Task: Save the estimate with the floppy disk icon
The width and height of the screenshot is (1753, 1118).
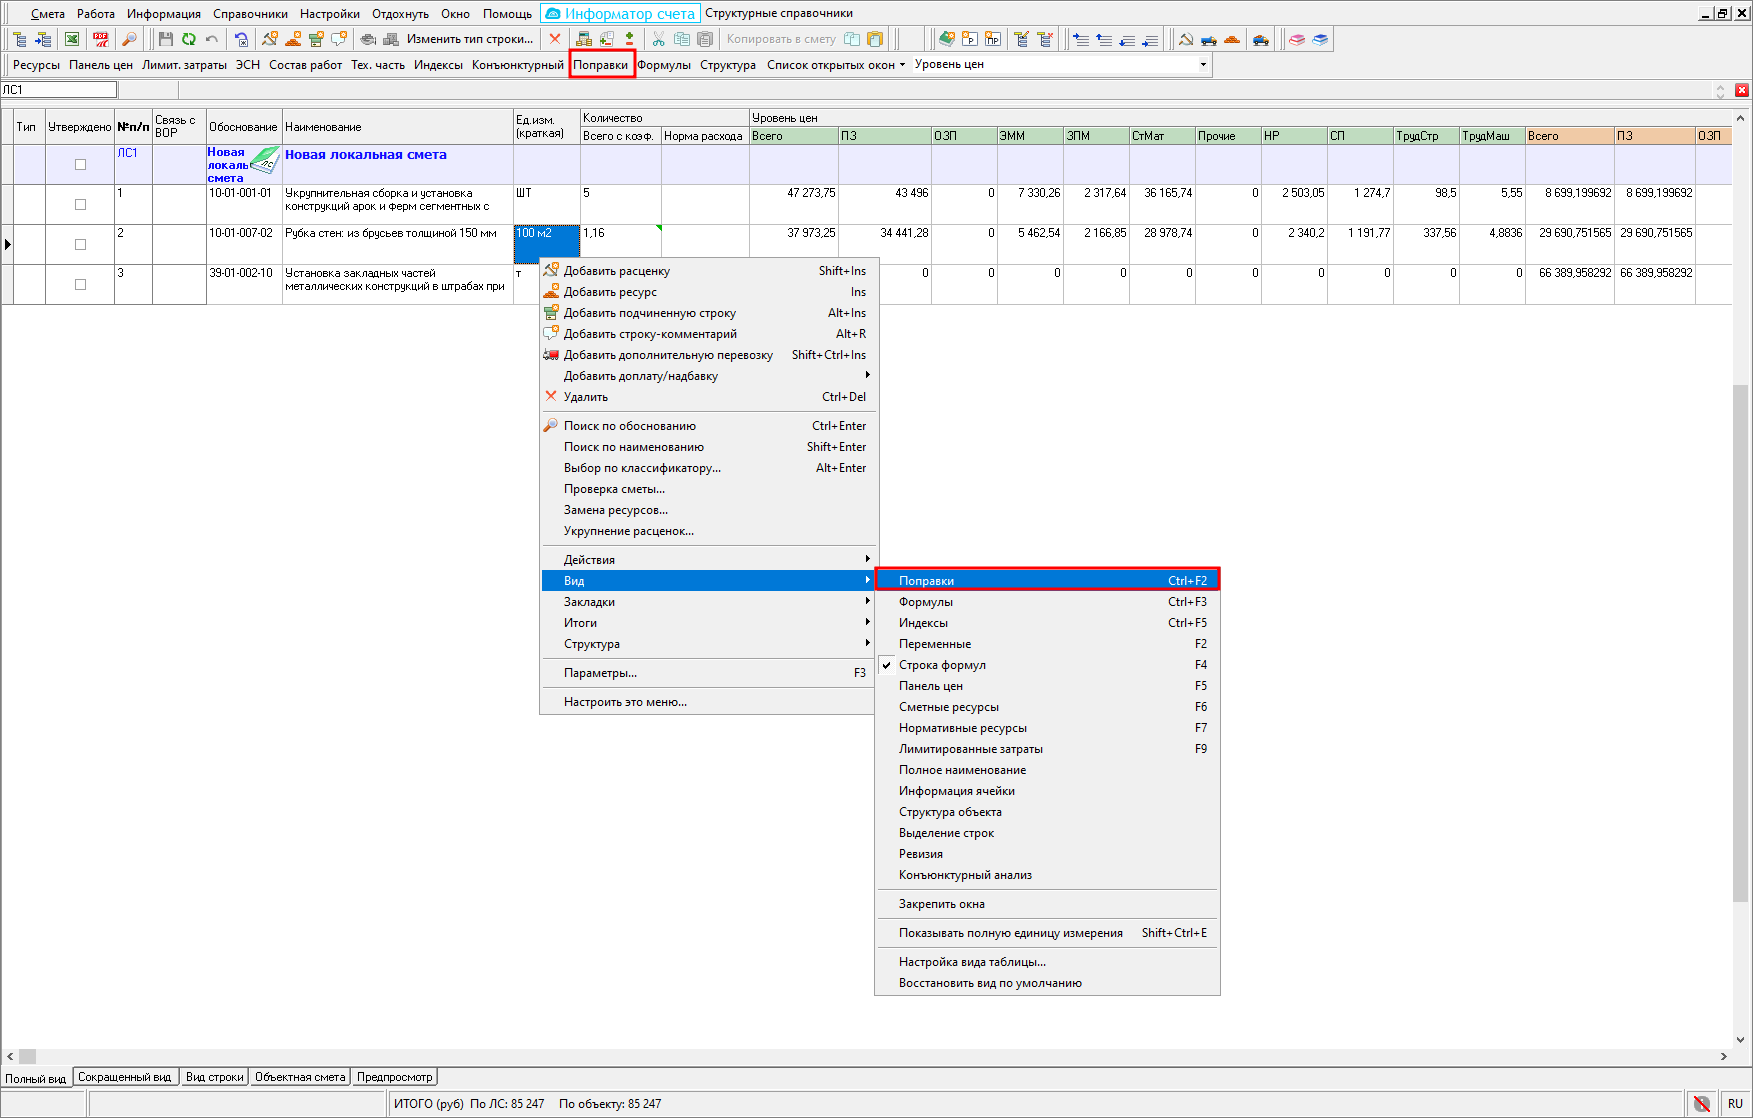Action: (x=166, y=39)
